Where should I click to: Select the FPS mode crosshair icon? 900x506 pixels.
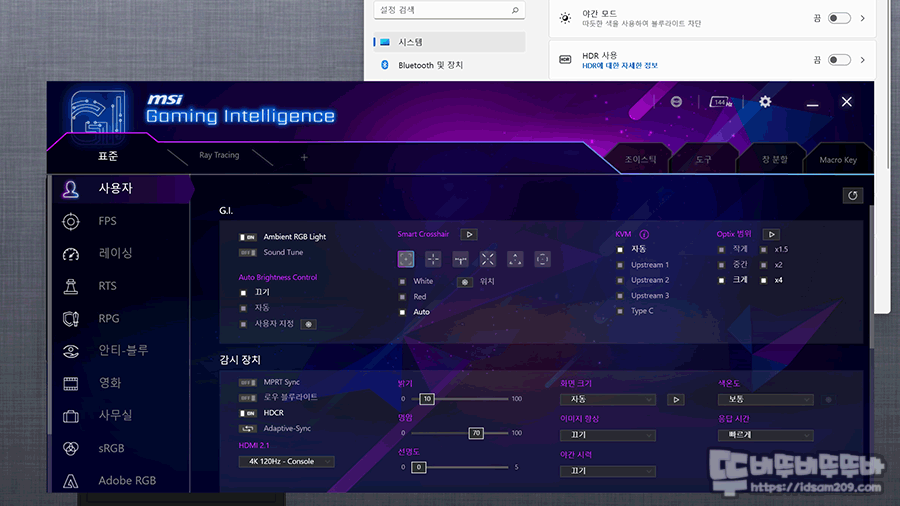tap(71, 221)
